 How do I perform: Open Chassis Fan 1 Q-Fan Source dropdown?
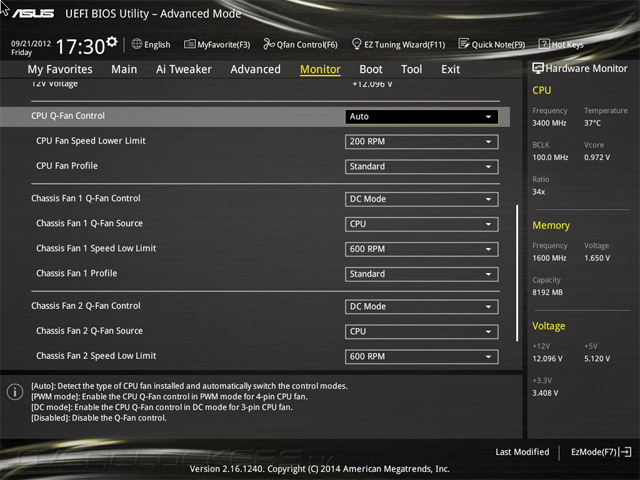coord(421,224)
